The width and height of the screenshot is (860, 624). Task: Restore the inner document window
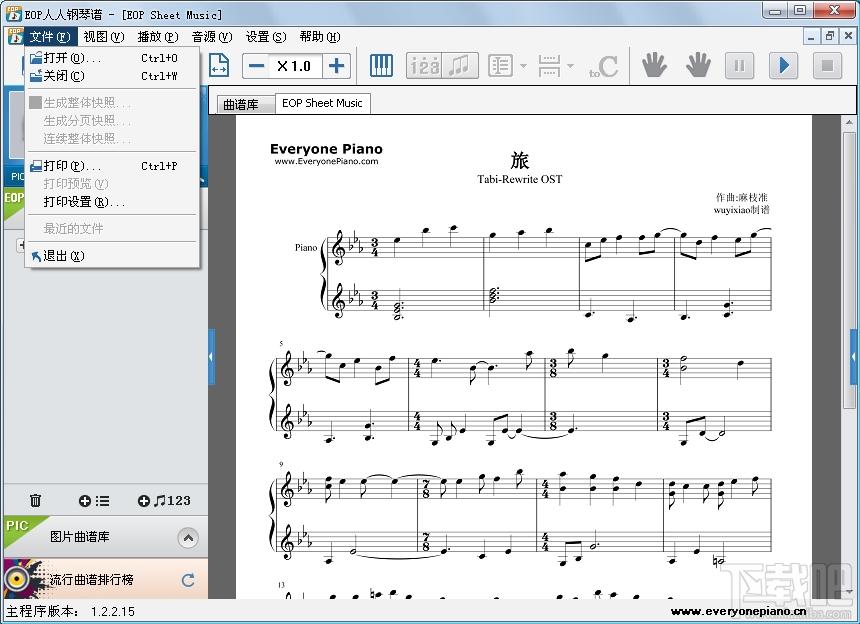(x=830, y=37)
